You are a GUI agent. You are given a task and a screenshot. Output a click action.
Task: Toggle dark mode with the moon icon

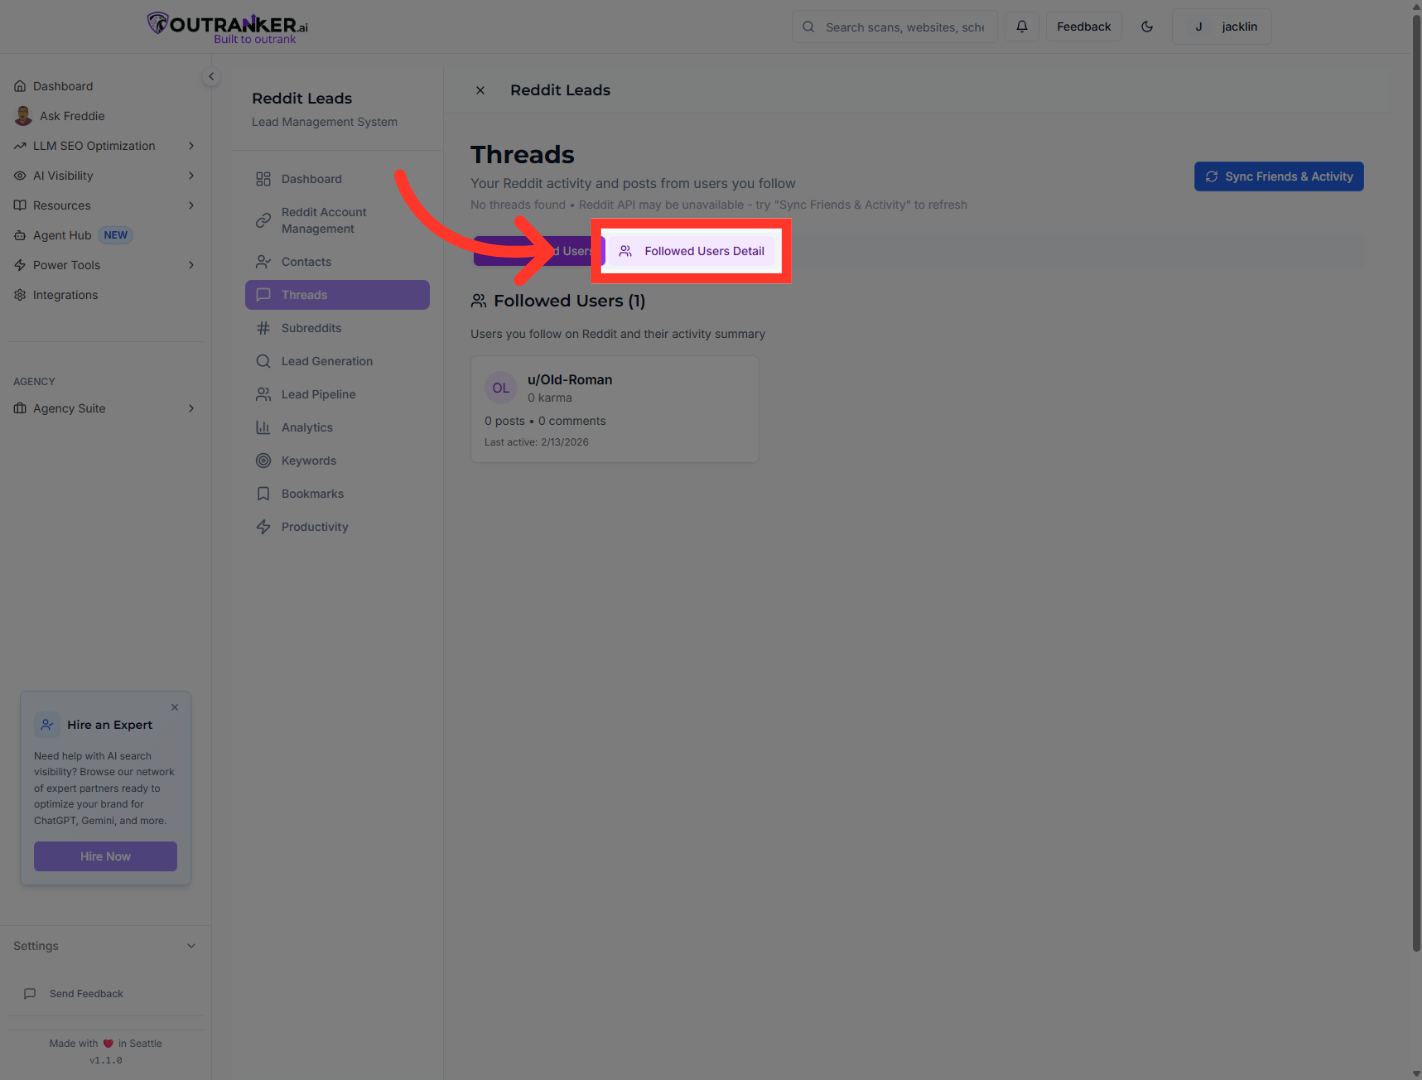tap(1147, 26)
